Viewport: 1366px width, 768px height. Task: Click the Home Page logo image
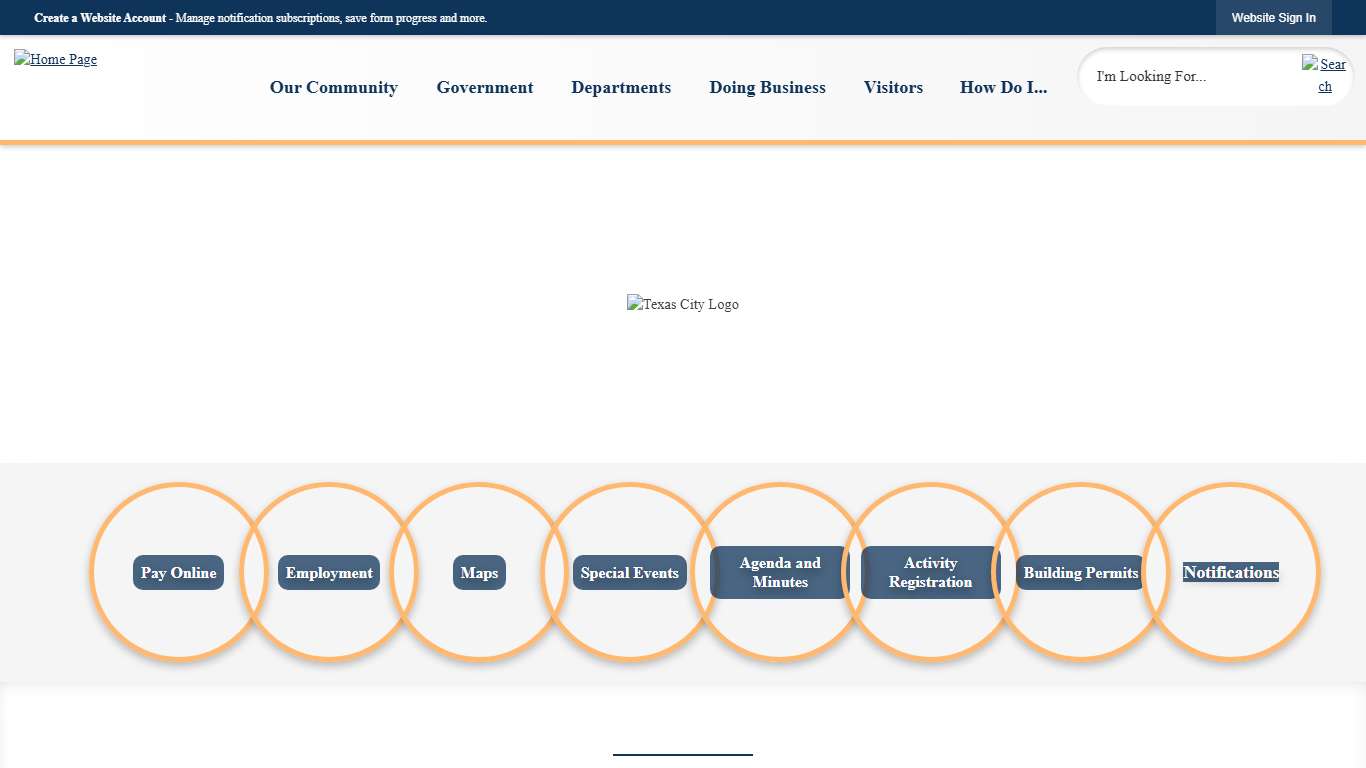coord(56,59)
